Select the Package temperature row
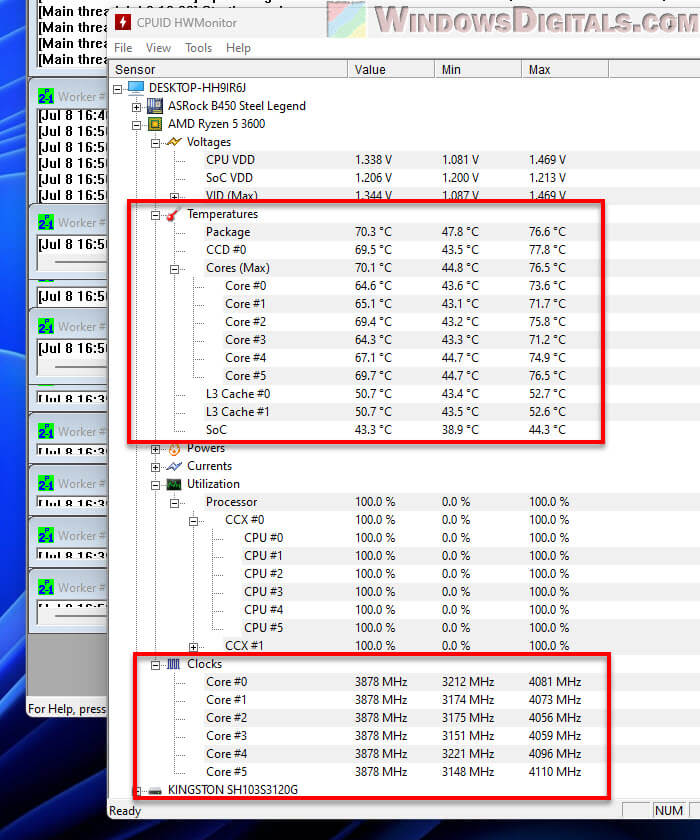The width and height of the screenshot is (700, 840). 404,232
